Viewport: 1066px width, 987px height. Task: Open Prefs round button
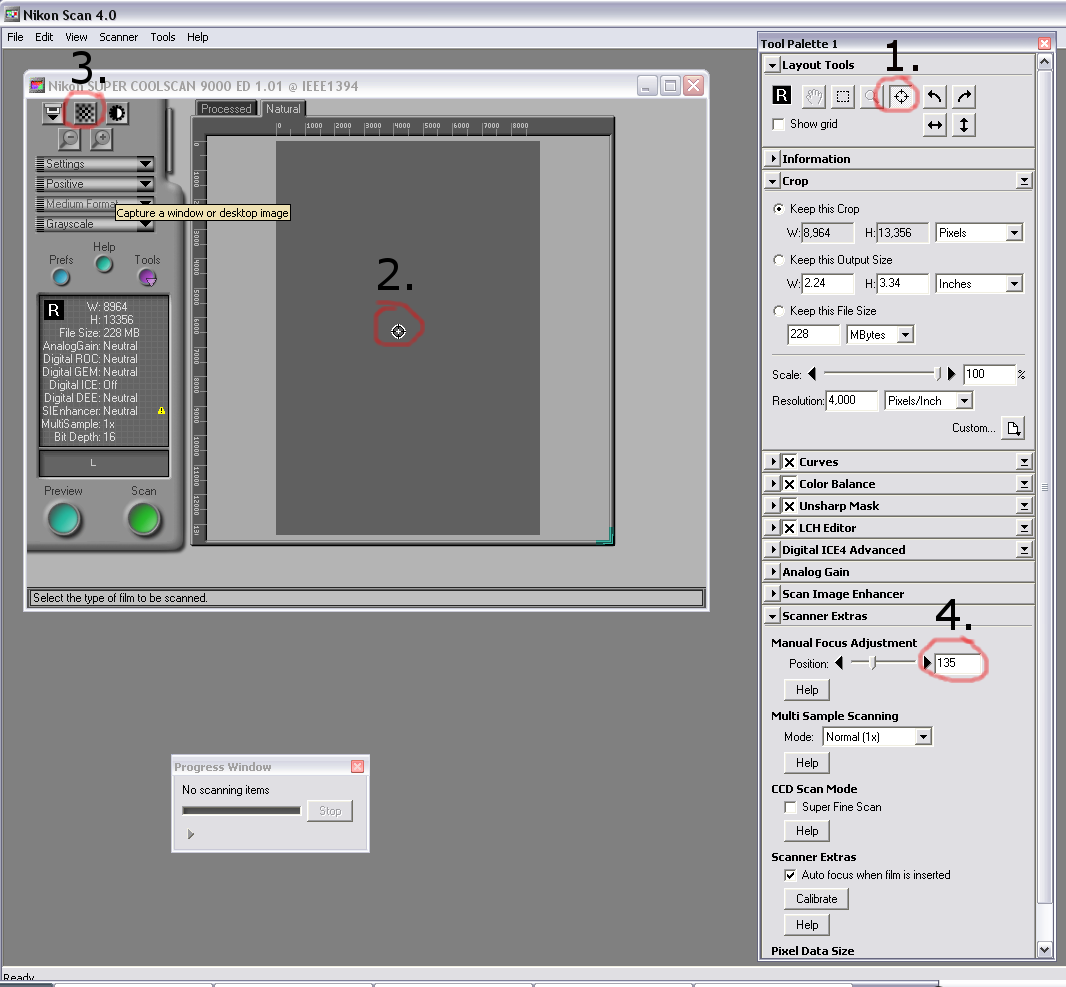[61, 277]
